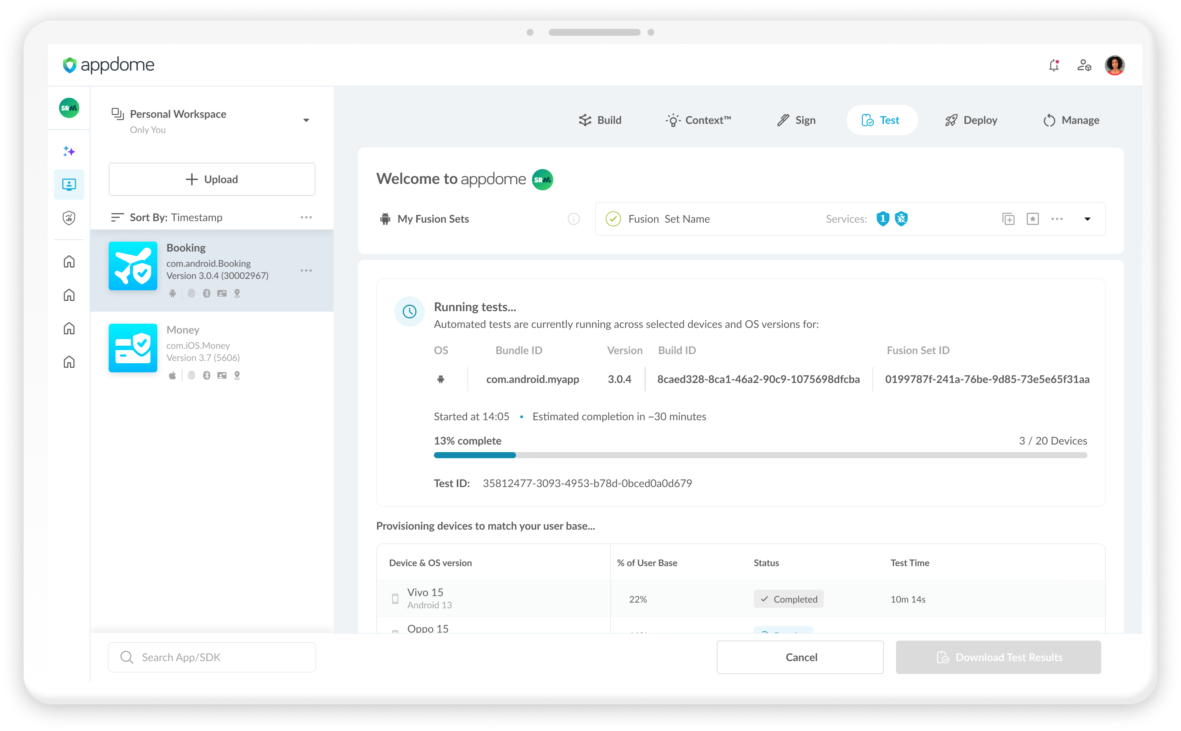The height and width of the screenshot is (731, 1181).
Task: Click the test progress bar
Action: point(761,455)
